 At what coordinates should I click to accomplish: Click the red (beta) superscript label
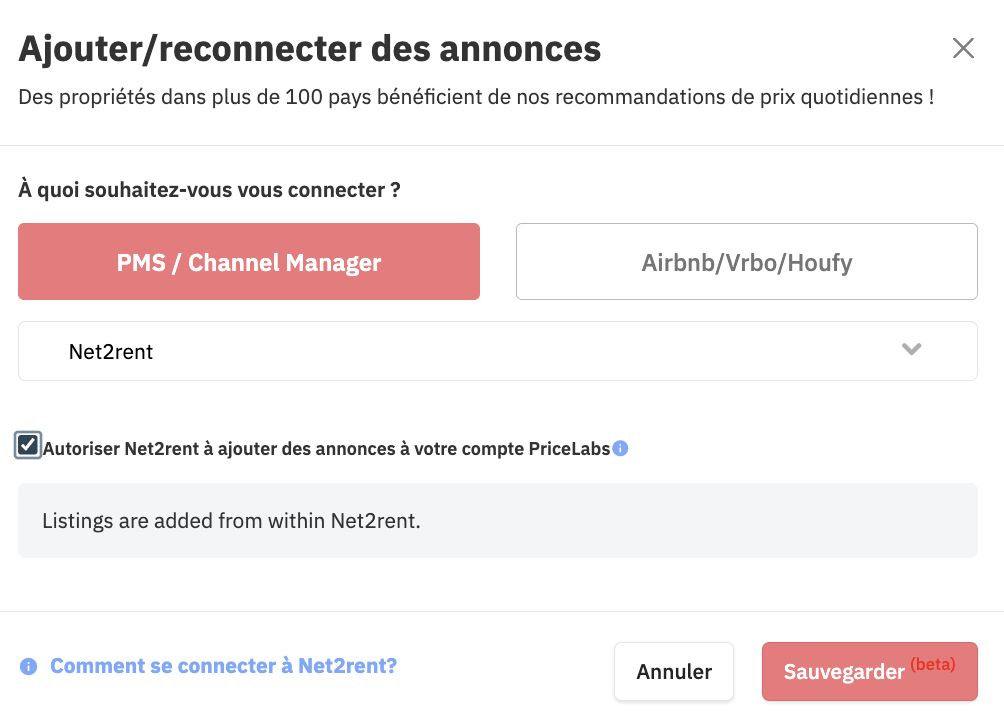tap(933, 664)
